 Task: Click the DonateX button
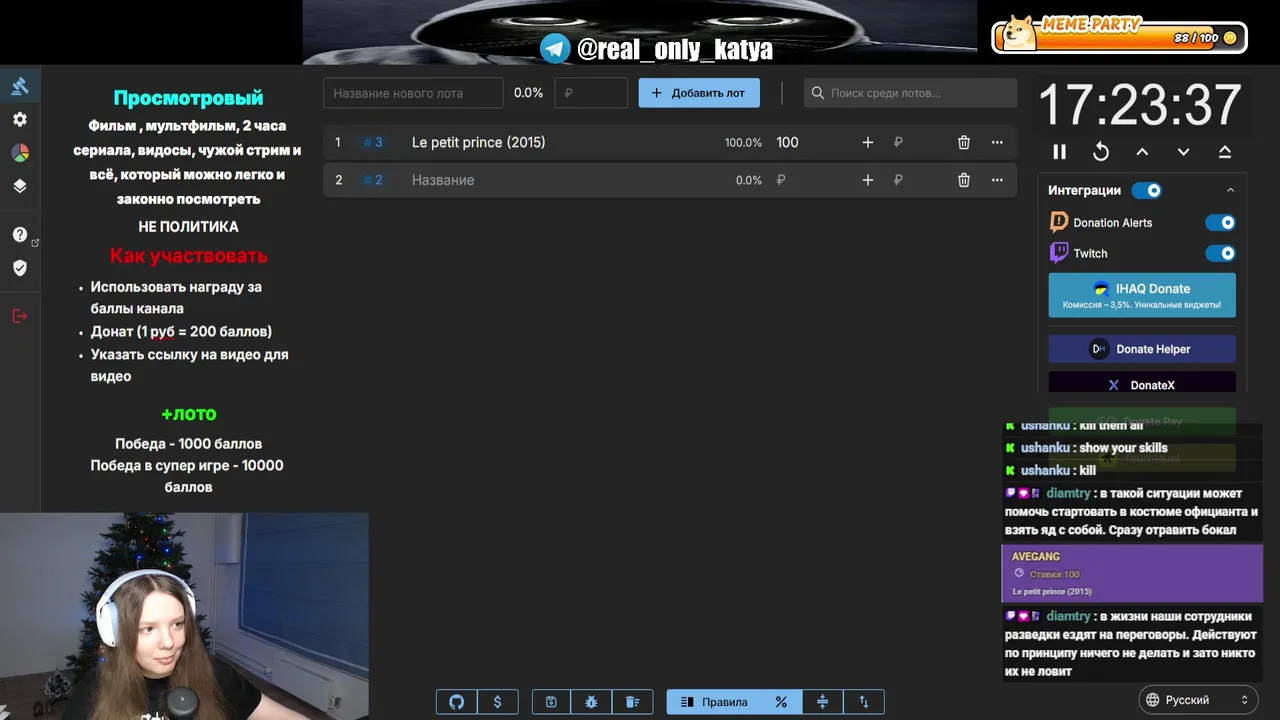tap(1142, 384)
